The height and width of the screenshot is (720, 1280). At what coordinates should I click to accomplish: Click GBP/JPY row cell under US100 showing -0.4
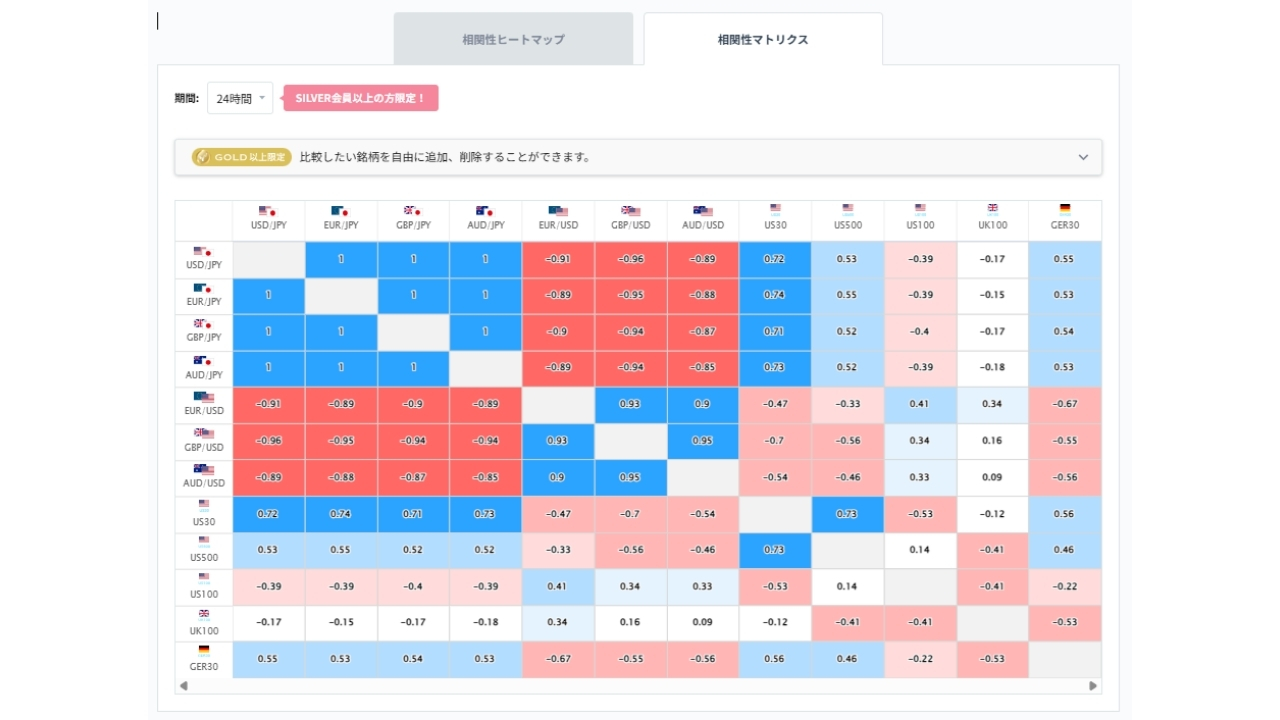coord(920,332)
